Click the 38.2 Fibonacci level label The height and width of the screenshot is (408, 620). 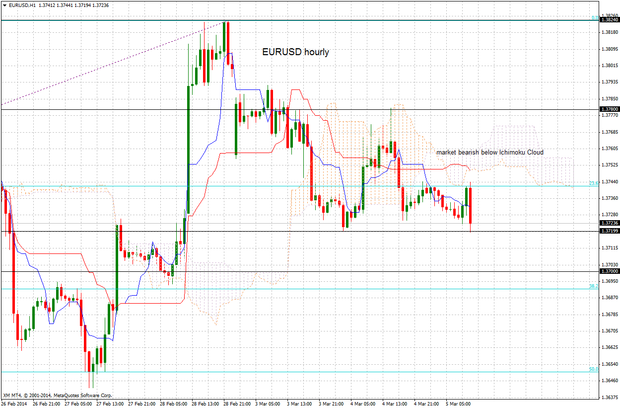click(x=594, y=286)
